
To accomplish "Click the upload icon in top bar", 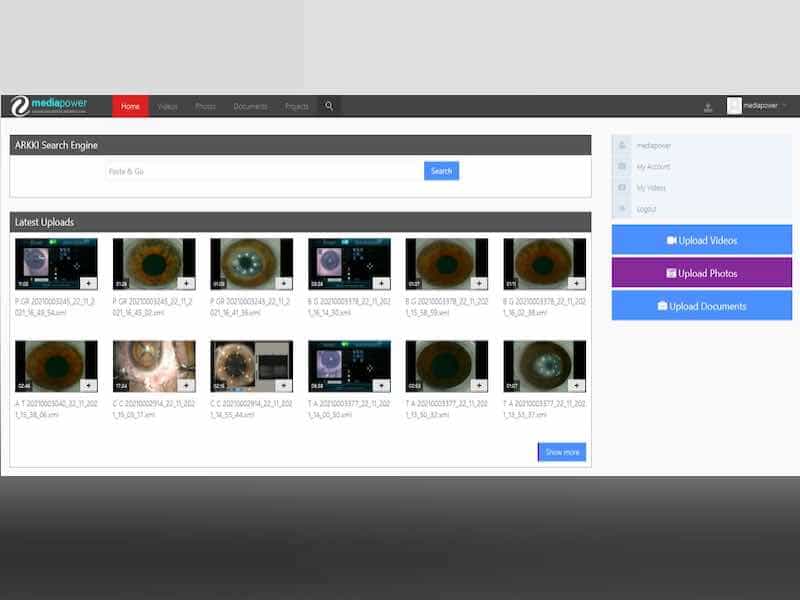I will [x=708, y=107].
